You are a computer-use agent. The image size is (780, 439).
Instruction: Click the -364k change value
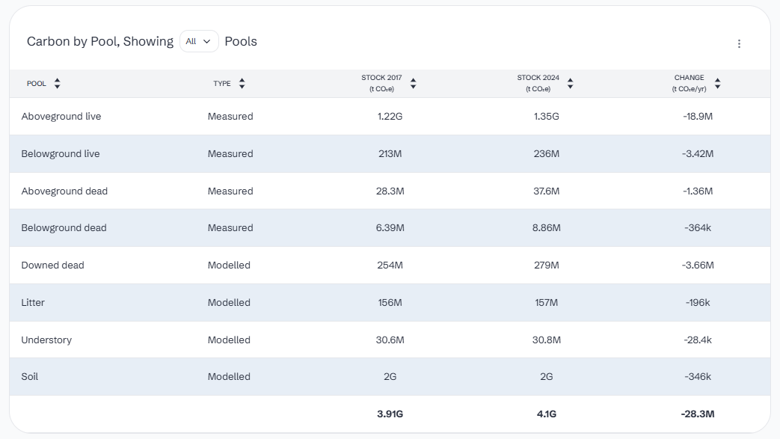point(697,228)
